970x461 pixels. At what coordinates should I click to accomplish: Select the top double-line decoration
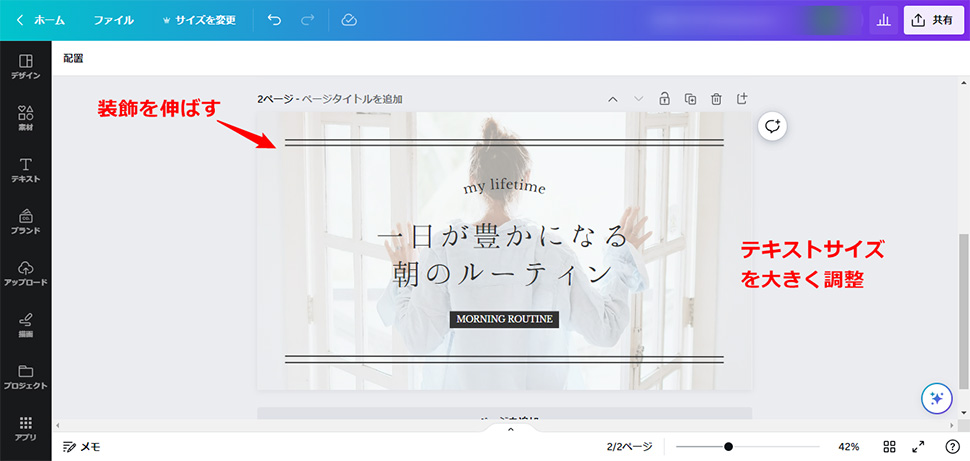(x=504, y=143)
